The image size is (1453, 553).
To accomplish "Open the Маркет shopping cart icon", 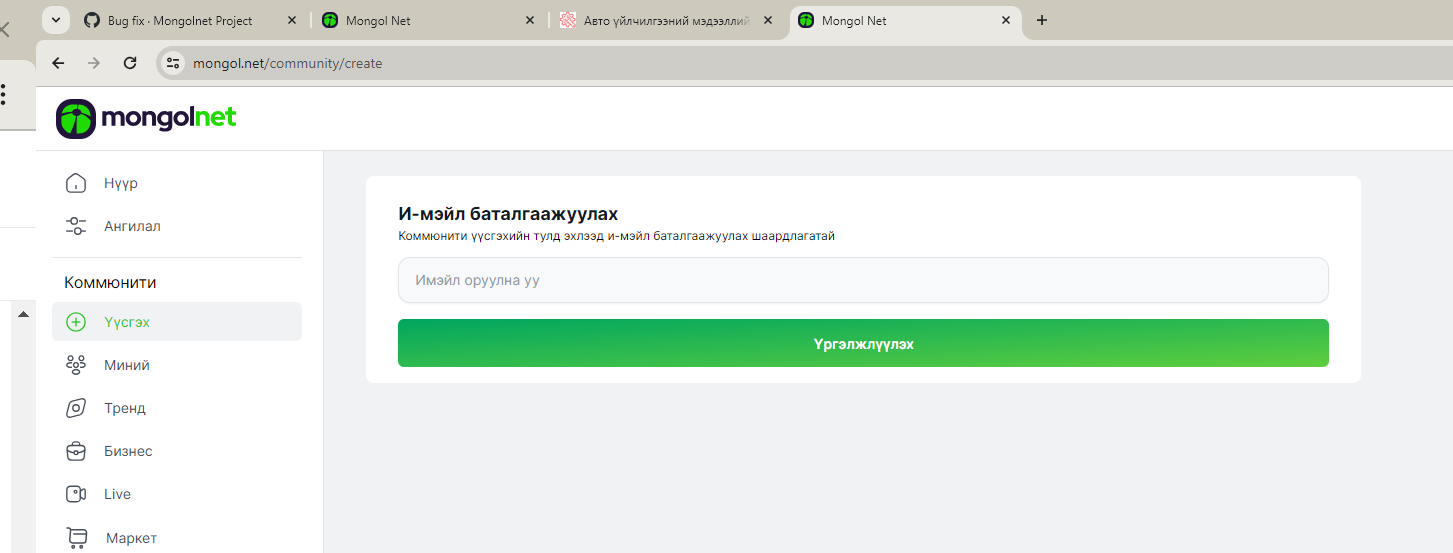I will pyautogui.click(x=77, y=538).
